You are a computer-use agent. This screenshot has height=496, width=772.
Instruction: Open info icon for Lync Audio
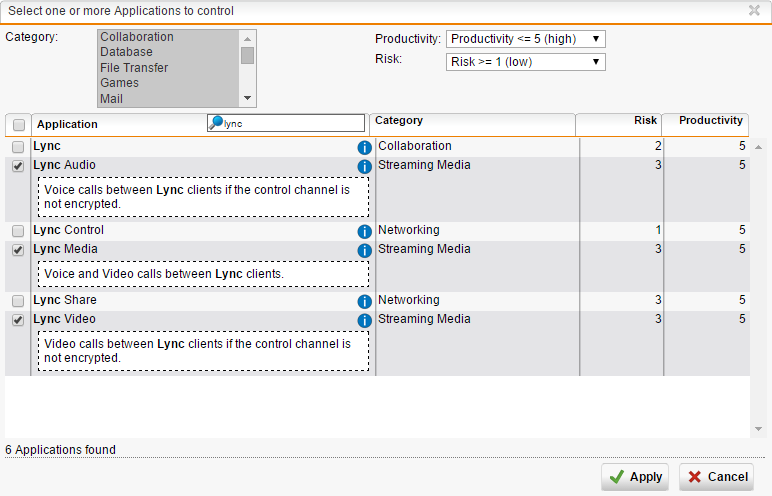364,166
